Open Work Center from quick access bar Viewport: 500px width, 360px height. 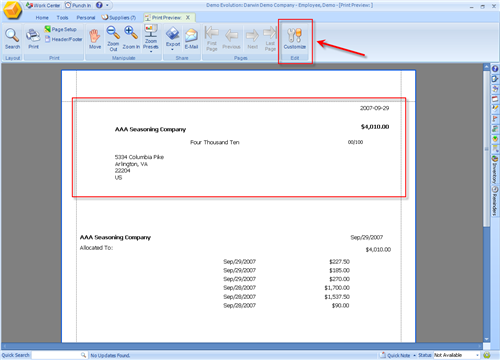[x=43, y=5]
